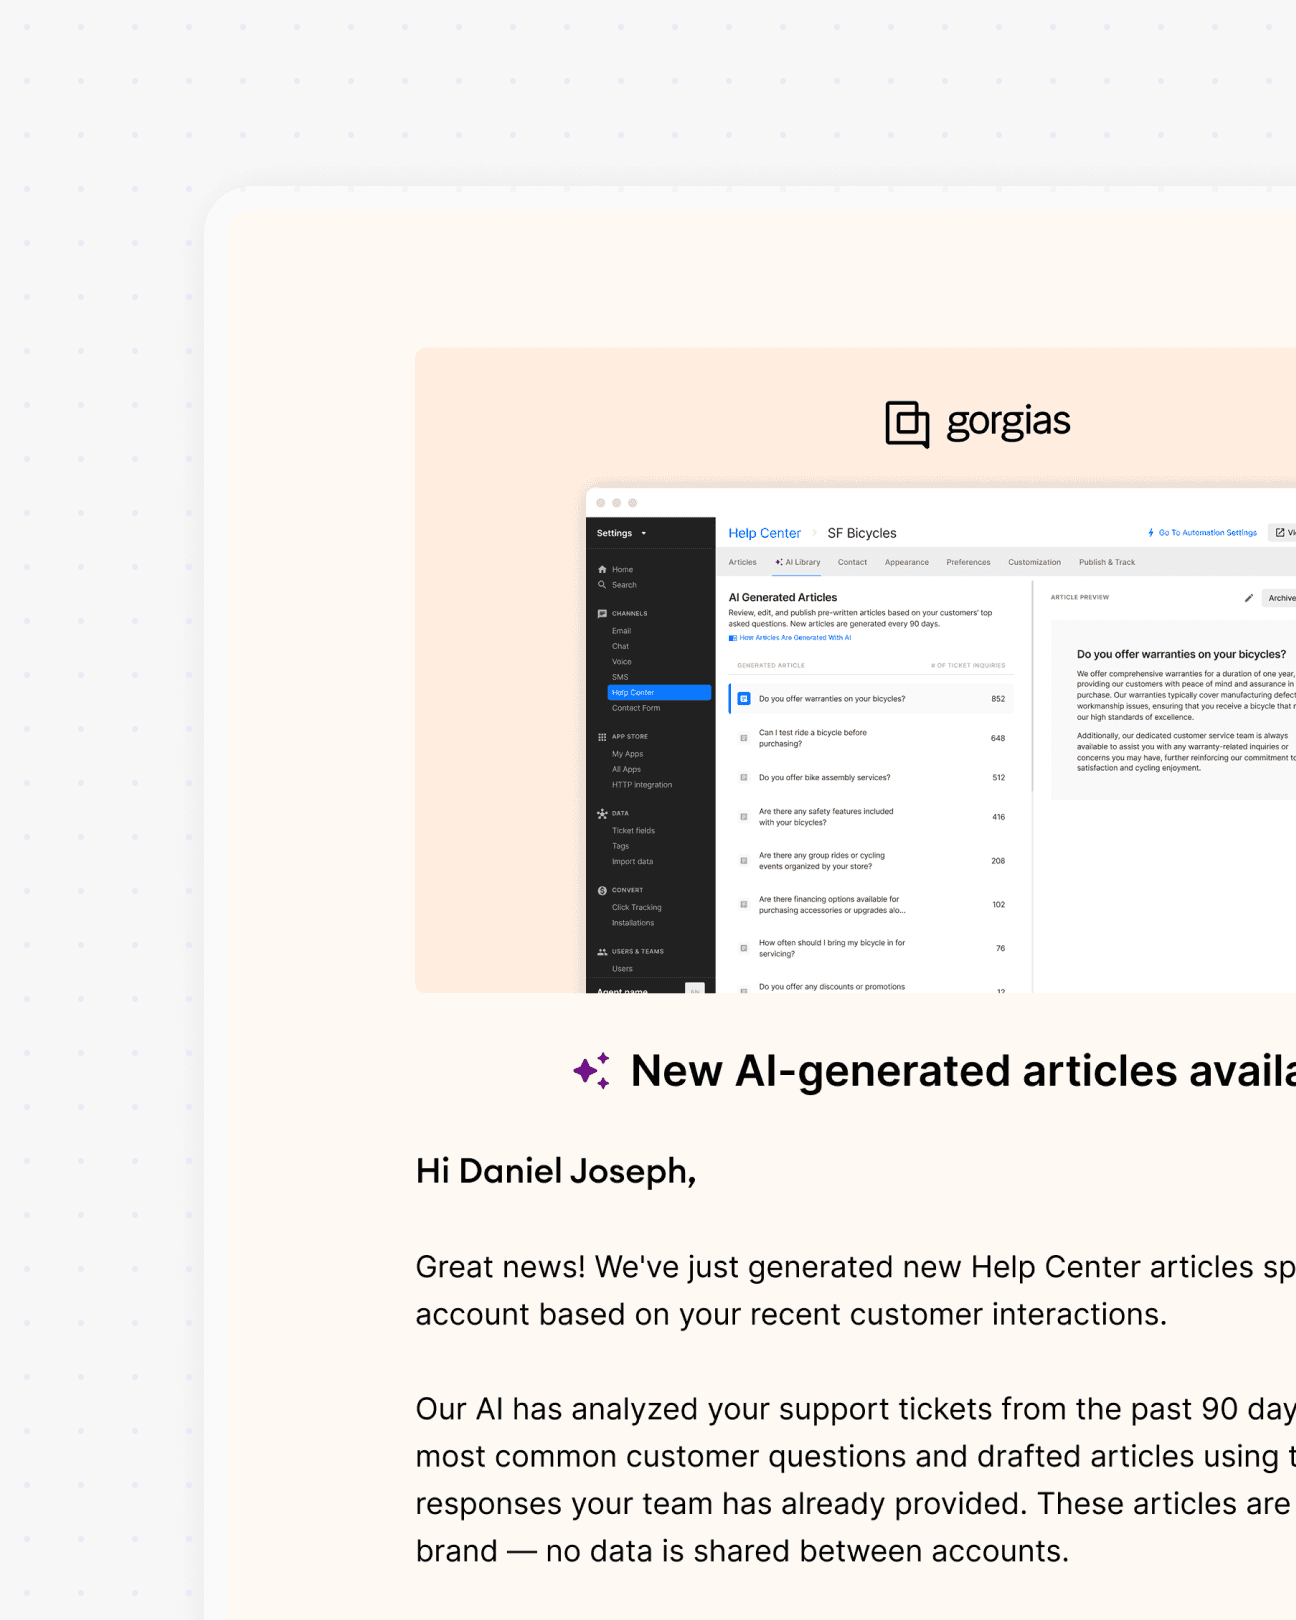Click the blue article icon for warranties row
The image size is (1296, 1620).
[744, 699]
